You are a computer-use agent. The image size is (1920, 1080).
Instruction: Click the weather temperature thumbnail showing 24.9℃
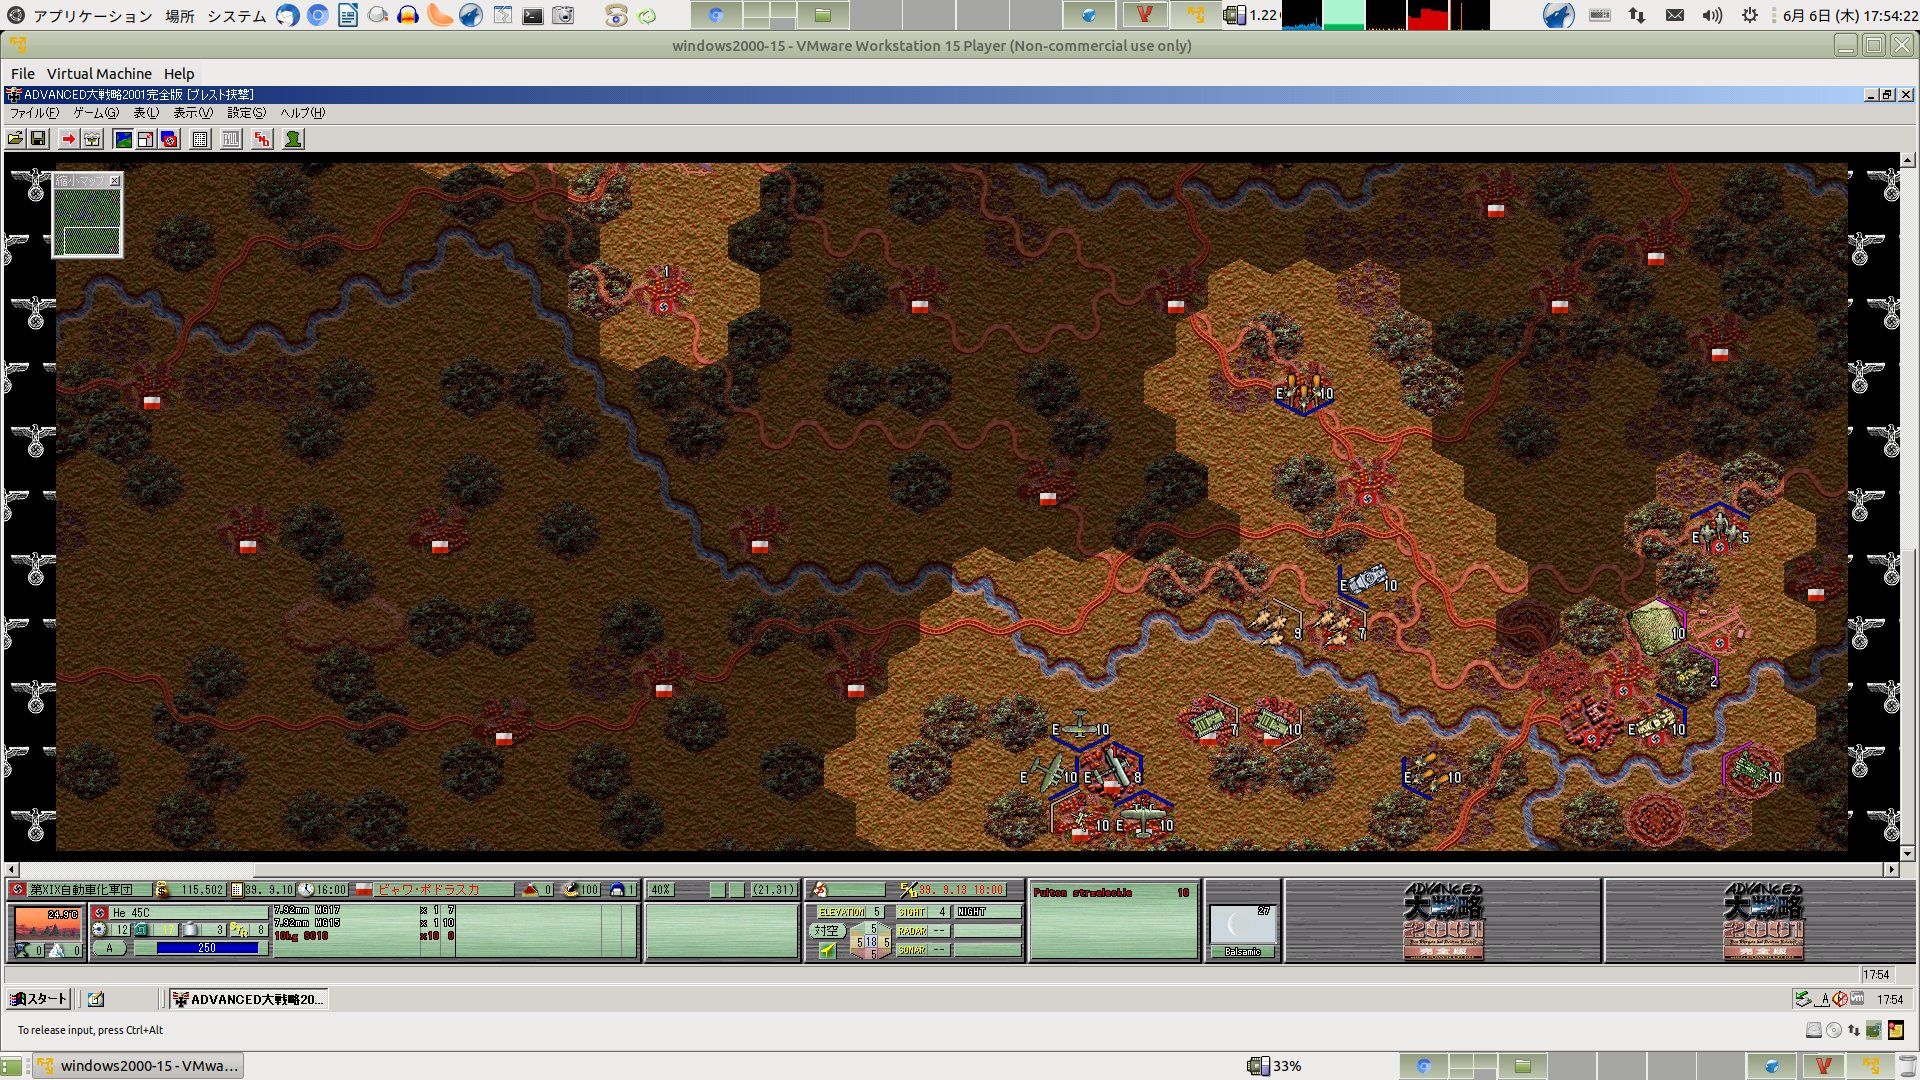click(x=48, y=922)
